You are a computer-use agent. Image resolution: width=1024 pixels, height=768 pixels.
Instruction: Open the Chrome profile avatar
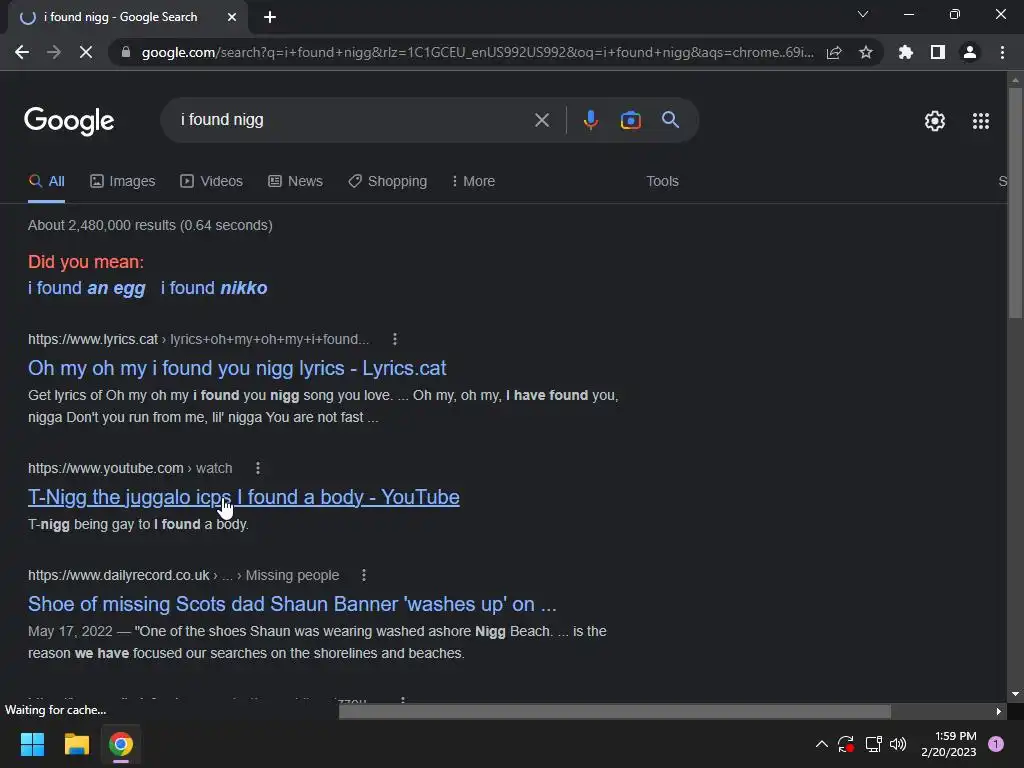(x=970, y=52)
